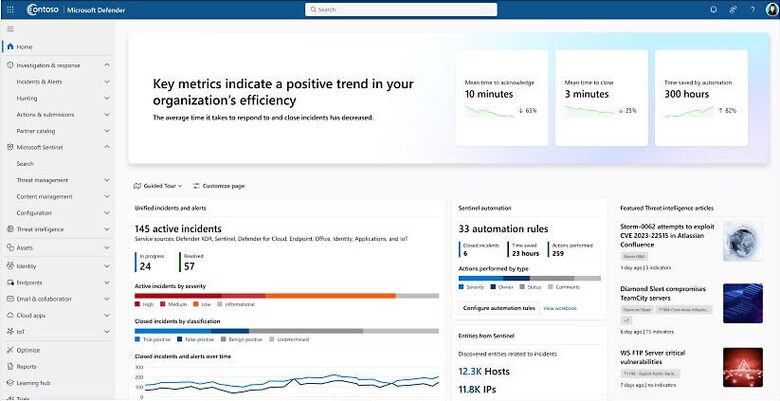Open the View workbook link
The height and width of the screenshot is (401, 780).
point(560,308)
